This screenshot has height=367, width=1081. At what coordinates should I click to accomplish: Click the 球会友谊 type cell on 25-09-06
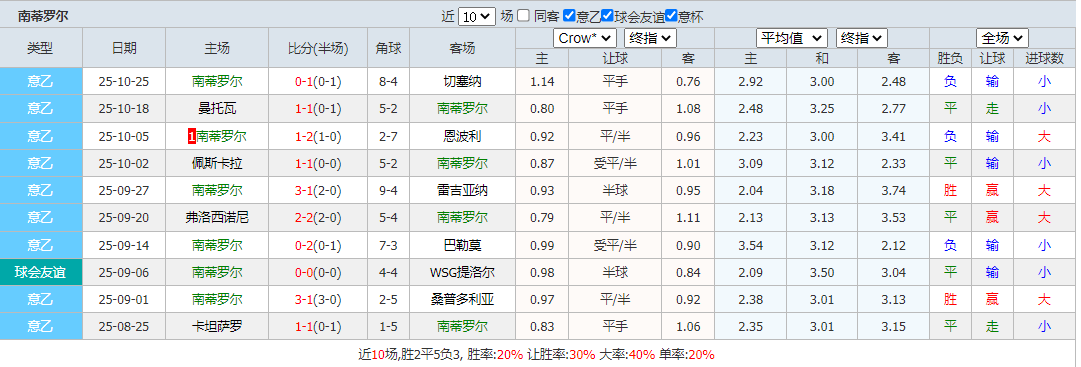pyautogui.click(x=41, y=272)
